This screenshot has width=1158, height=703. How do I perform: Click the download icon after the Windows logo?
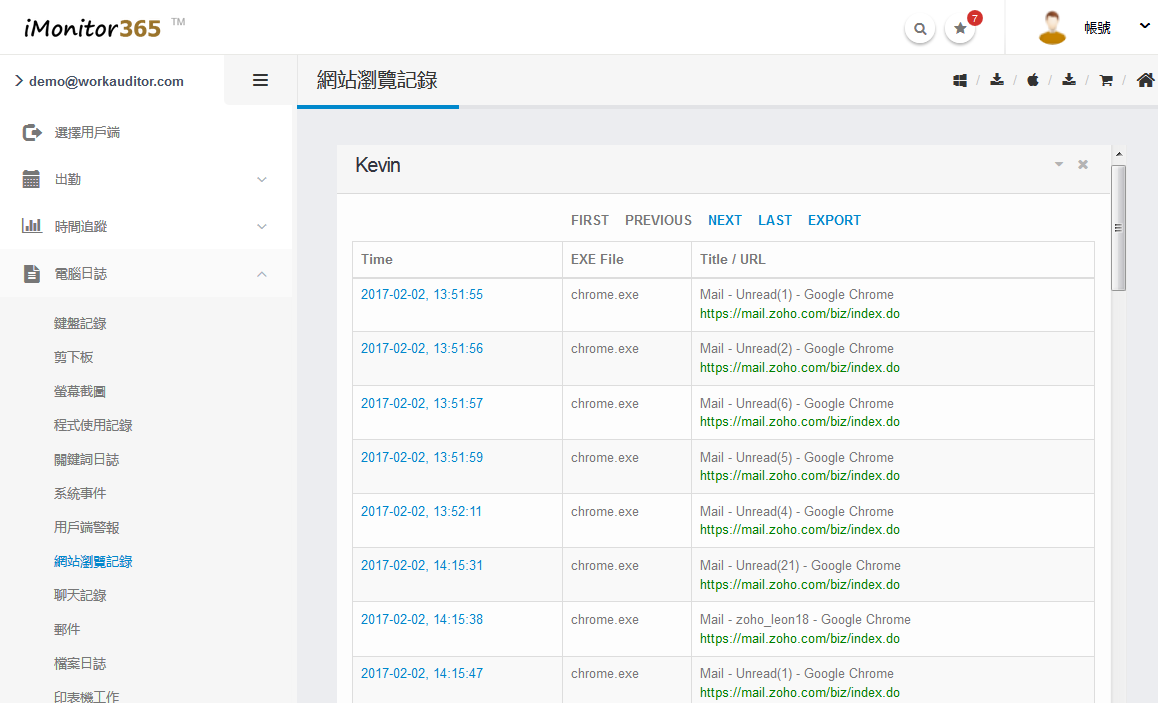[x=997, y=81]
